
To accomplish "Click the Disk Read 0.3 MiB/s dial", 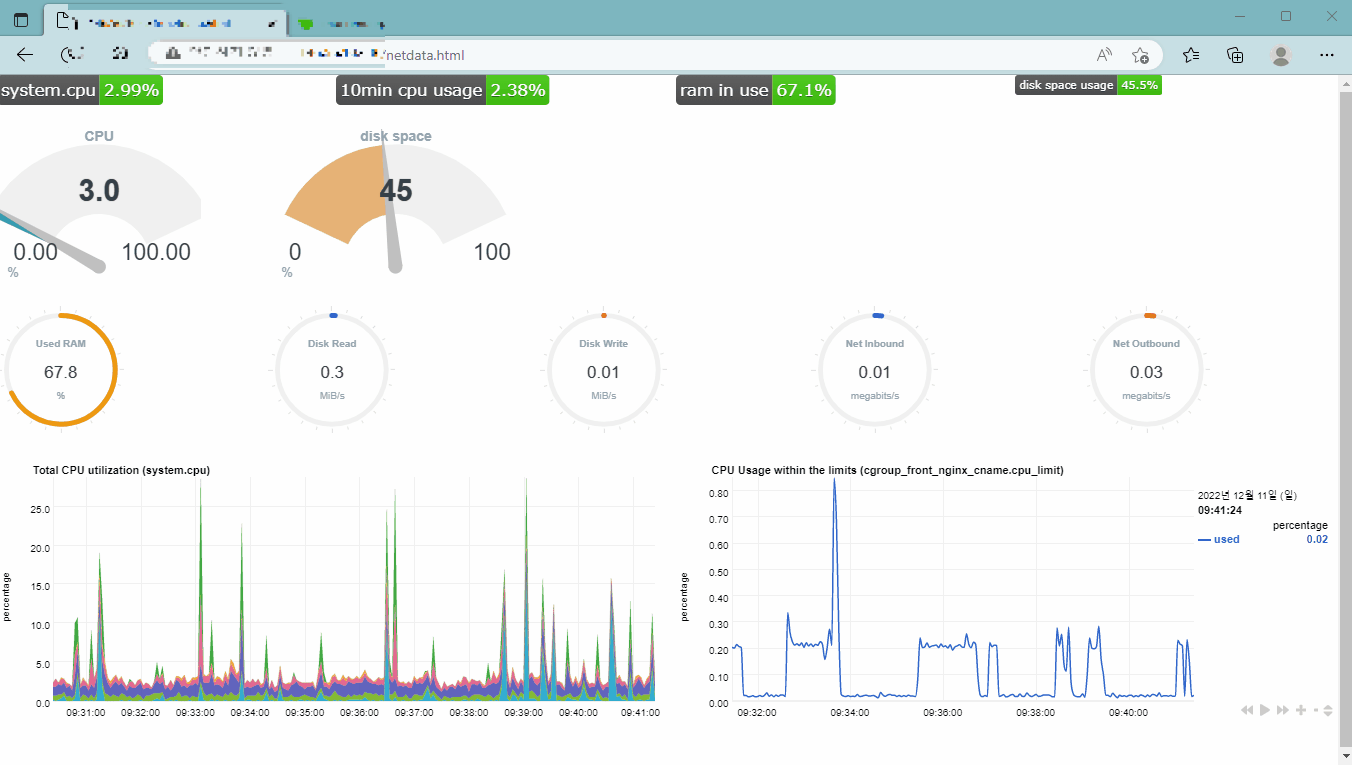I will click(332, 370).
